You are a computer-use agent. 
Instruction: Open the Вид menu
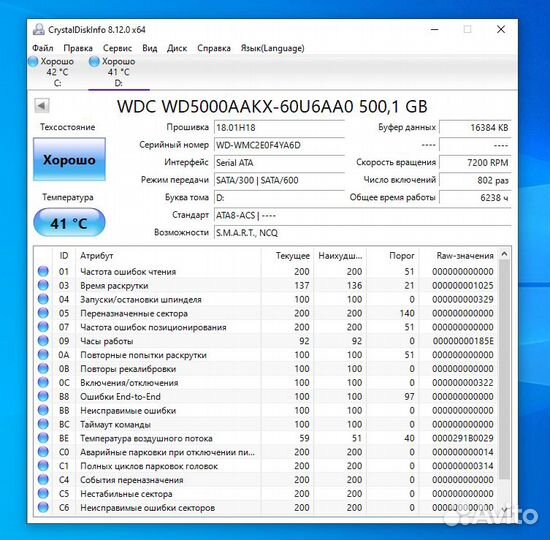click(x=149, y=48)
